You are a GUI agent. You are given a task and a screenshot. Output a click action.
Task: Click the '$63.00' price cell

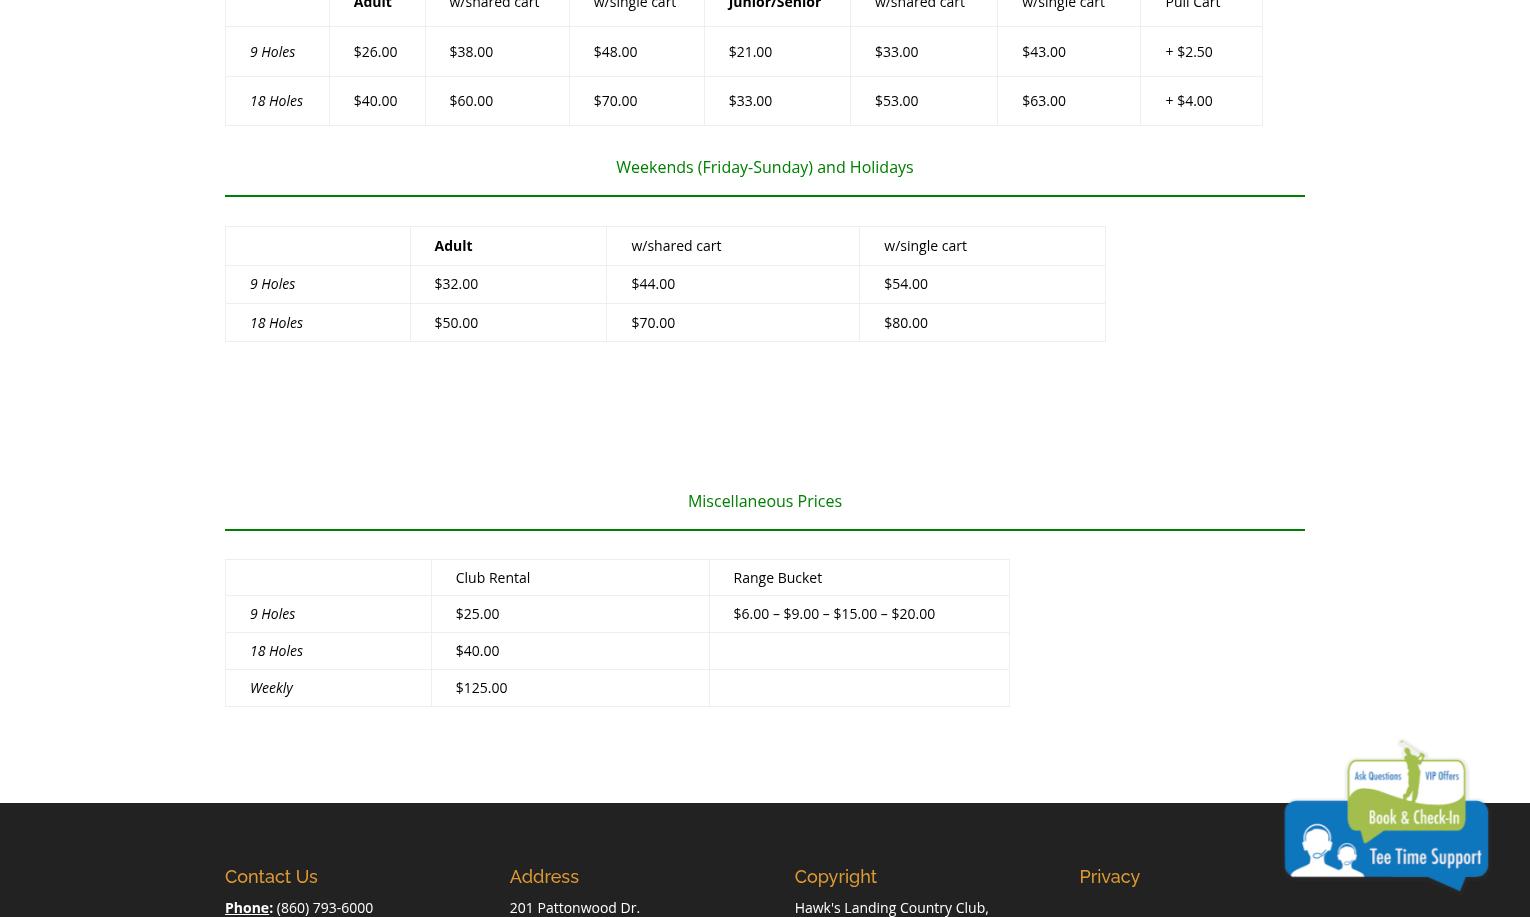pos(1043,100)
